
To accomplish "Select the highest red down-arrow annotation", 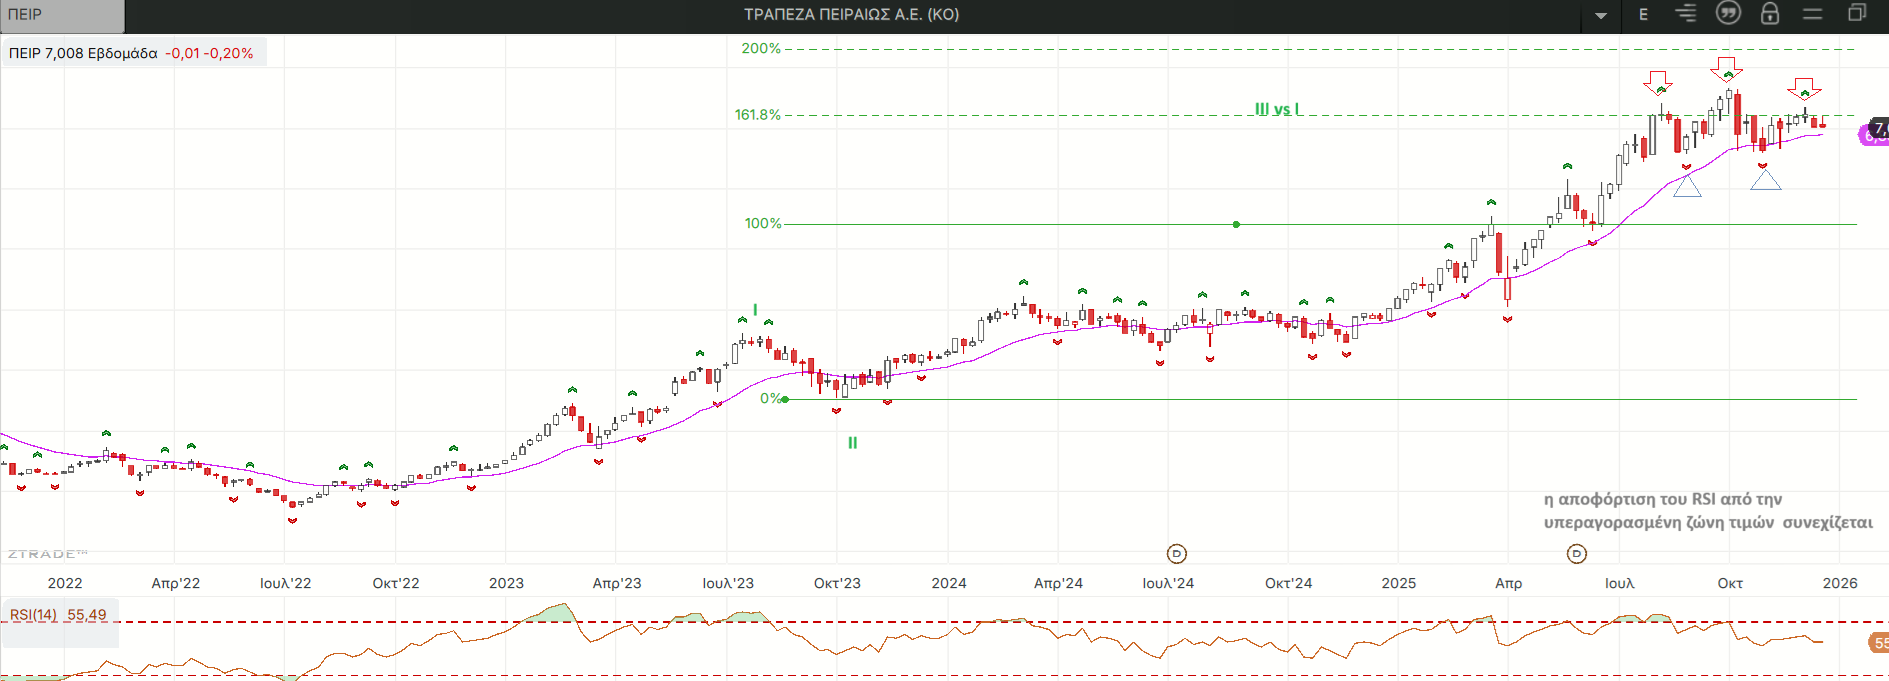I will click(x=1726, y=68).
